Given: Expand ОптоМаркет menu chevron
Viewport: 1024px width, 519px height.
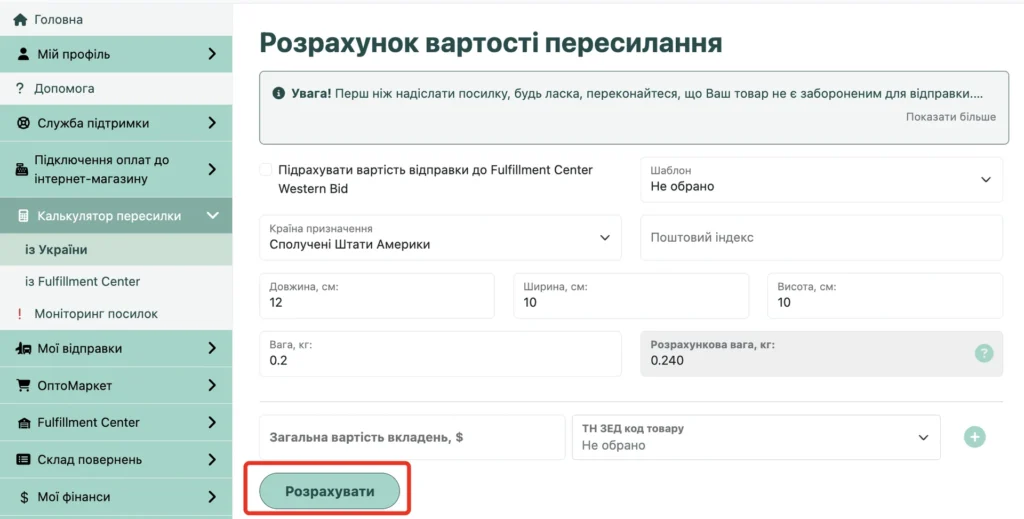Looking at the screenshot, I should [212, 386].
